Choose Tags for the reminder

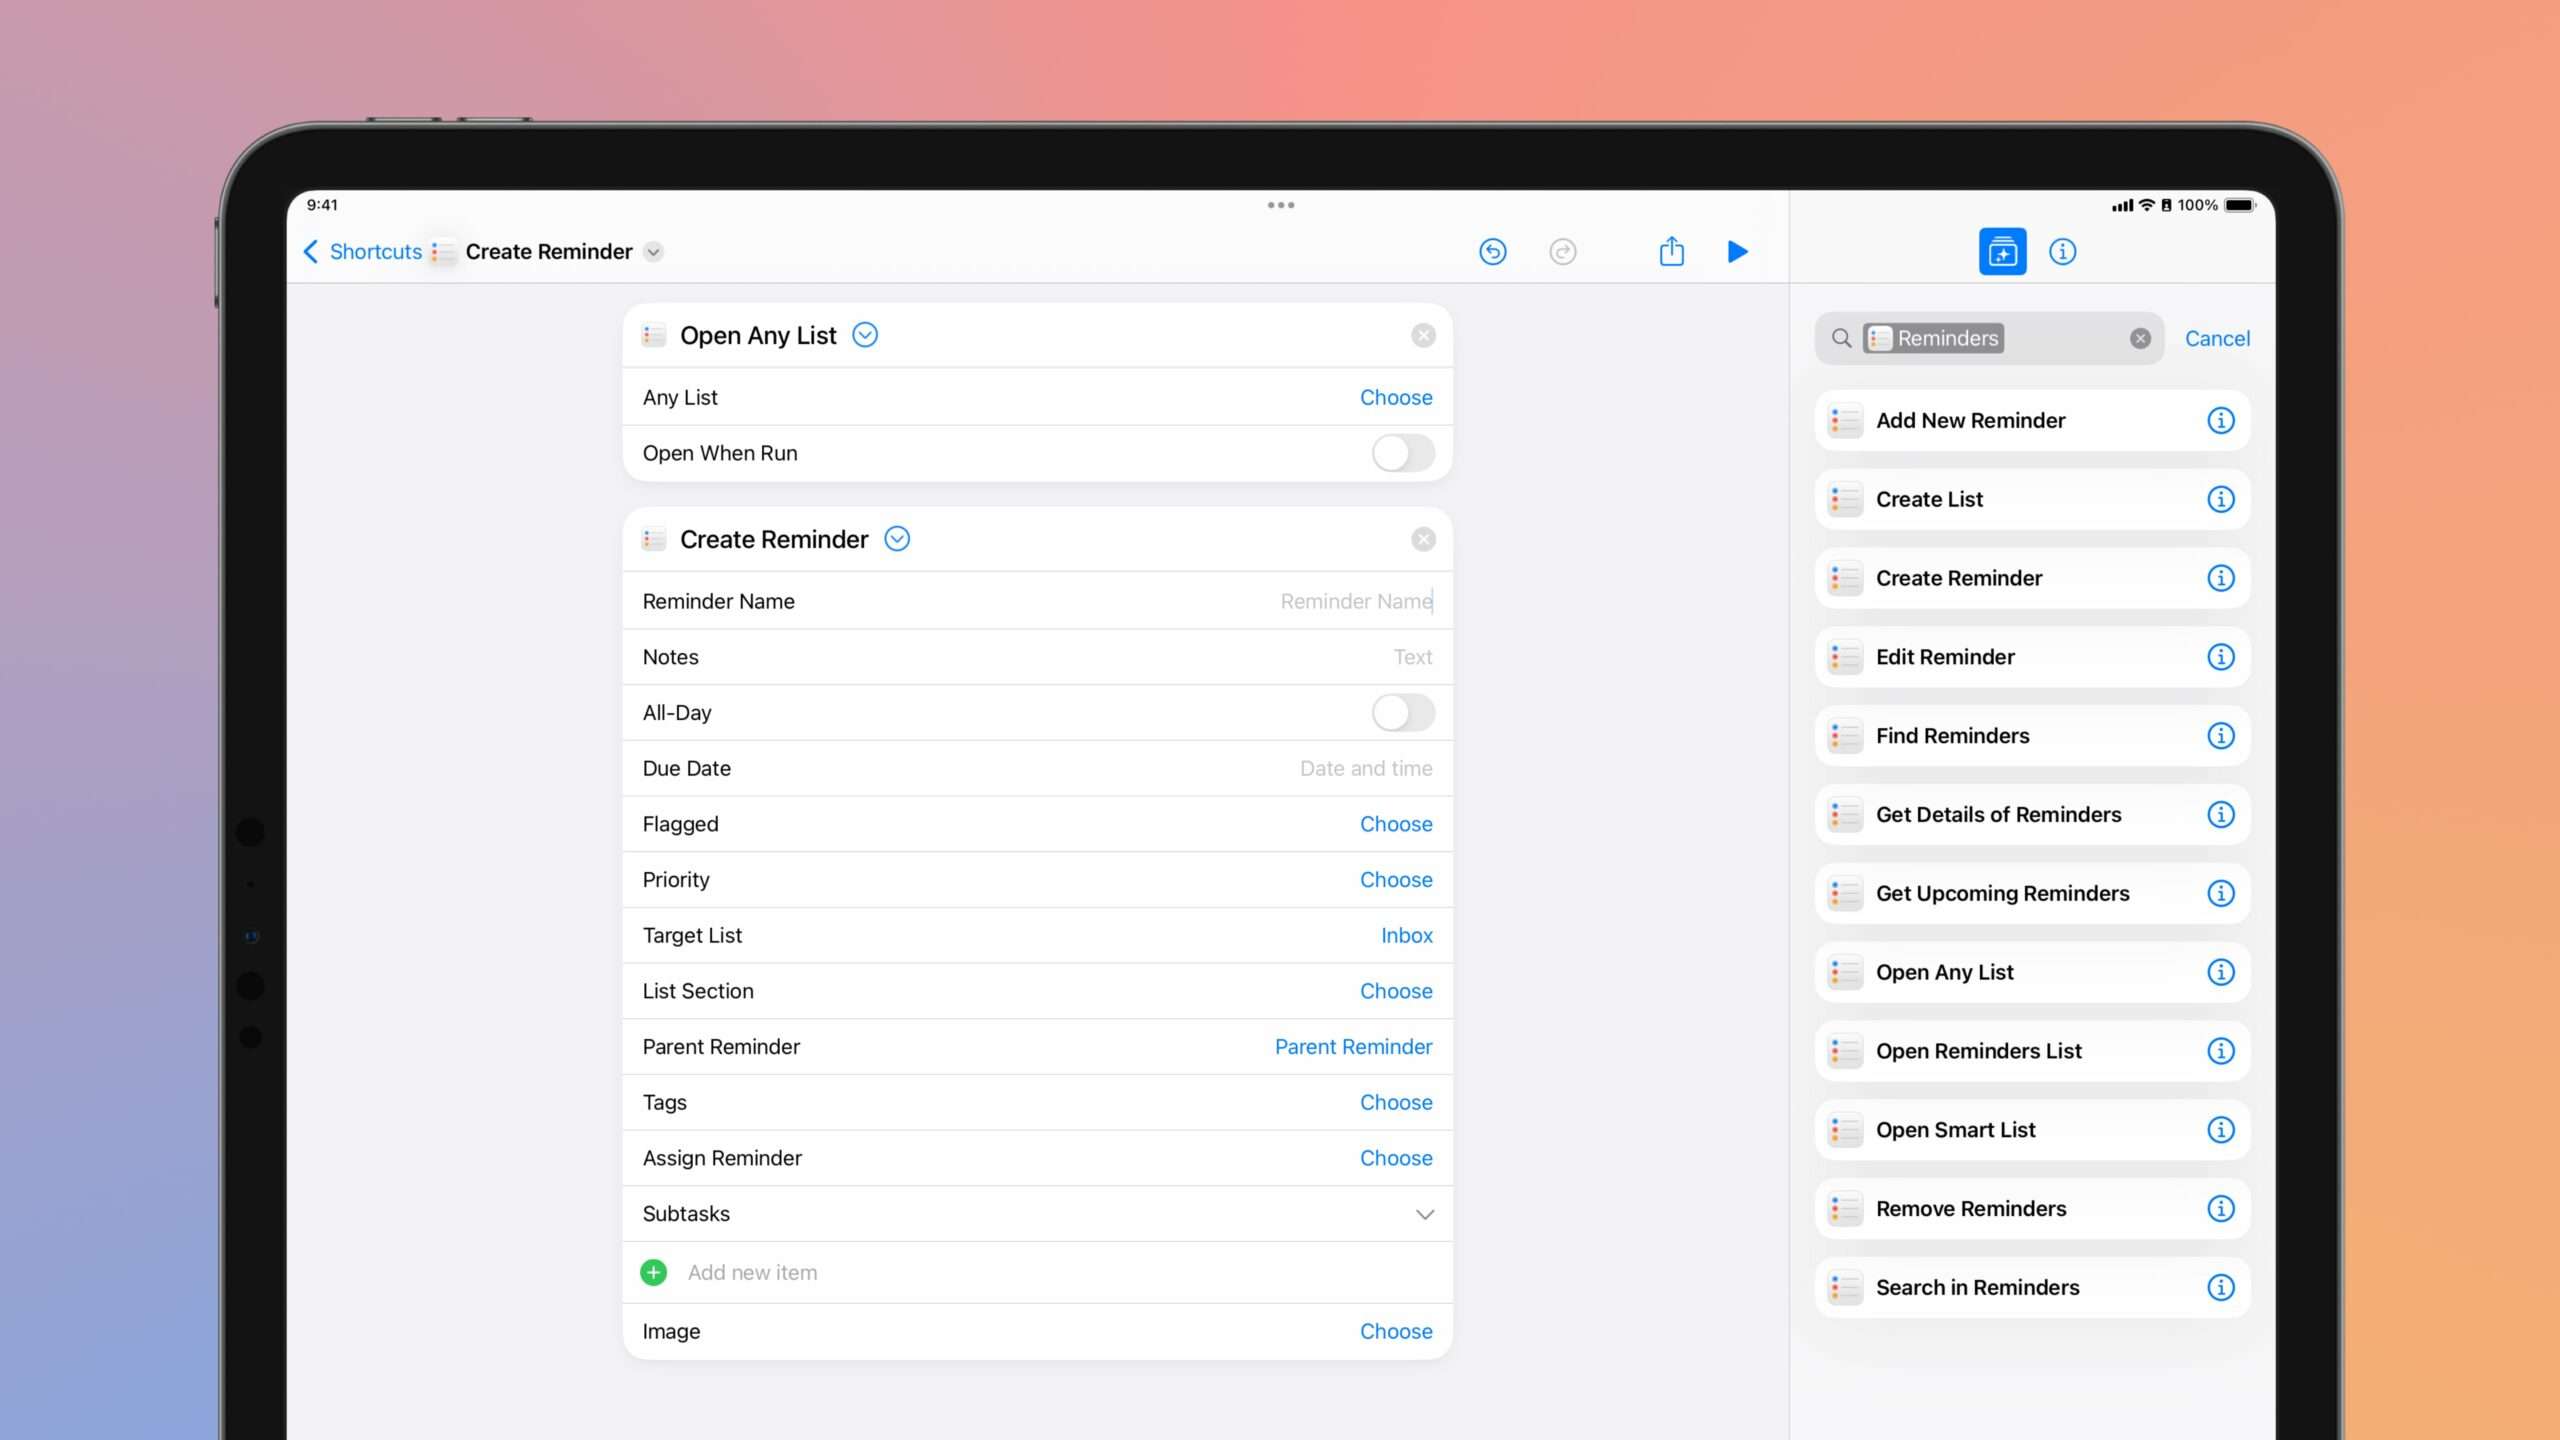click(1395, 1102)
